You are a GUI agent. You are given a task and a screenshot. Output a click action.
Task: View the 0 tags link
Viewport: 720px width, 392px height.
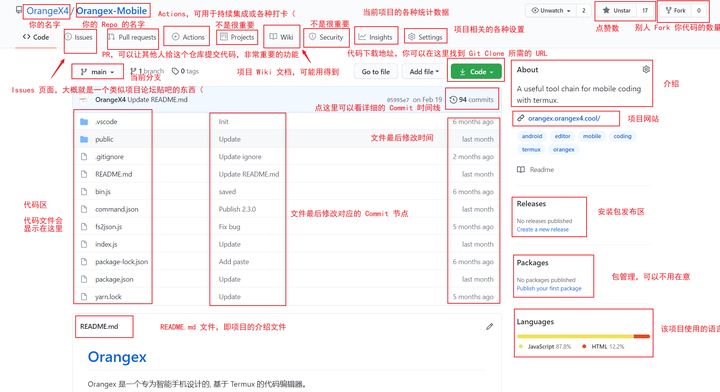[x=186, y=71]
